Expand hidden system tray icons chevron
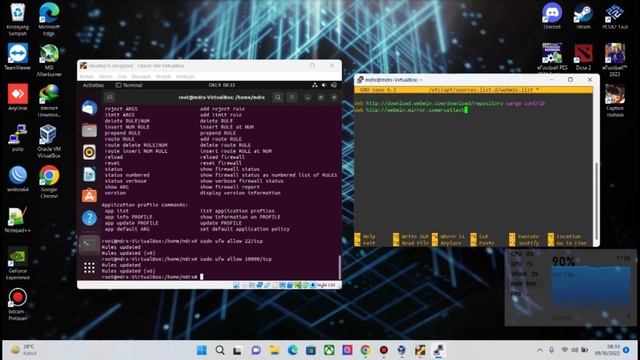640x360 pixels. tap(540, 350)
